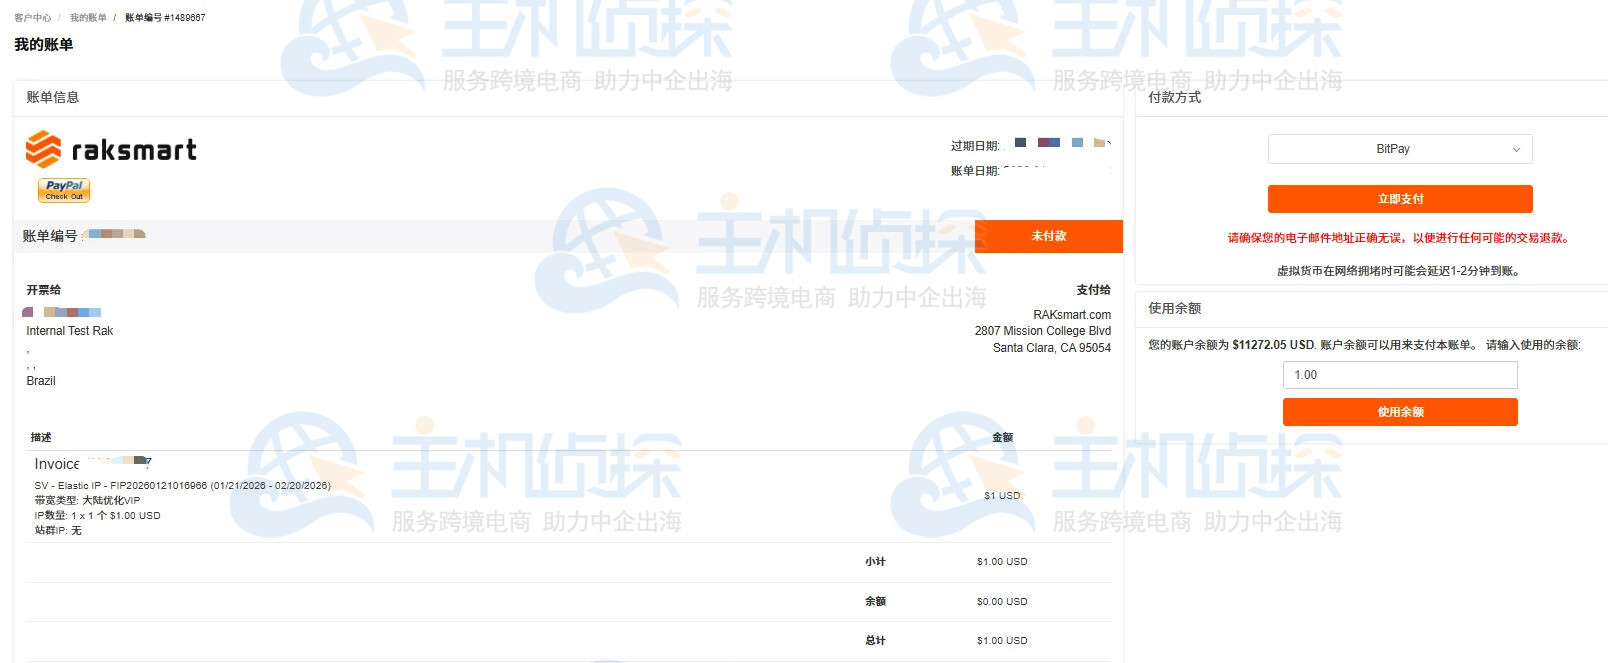Click the 小计 subtotal label
Screen dimensions: 1608x663
875,562
